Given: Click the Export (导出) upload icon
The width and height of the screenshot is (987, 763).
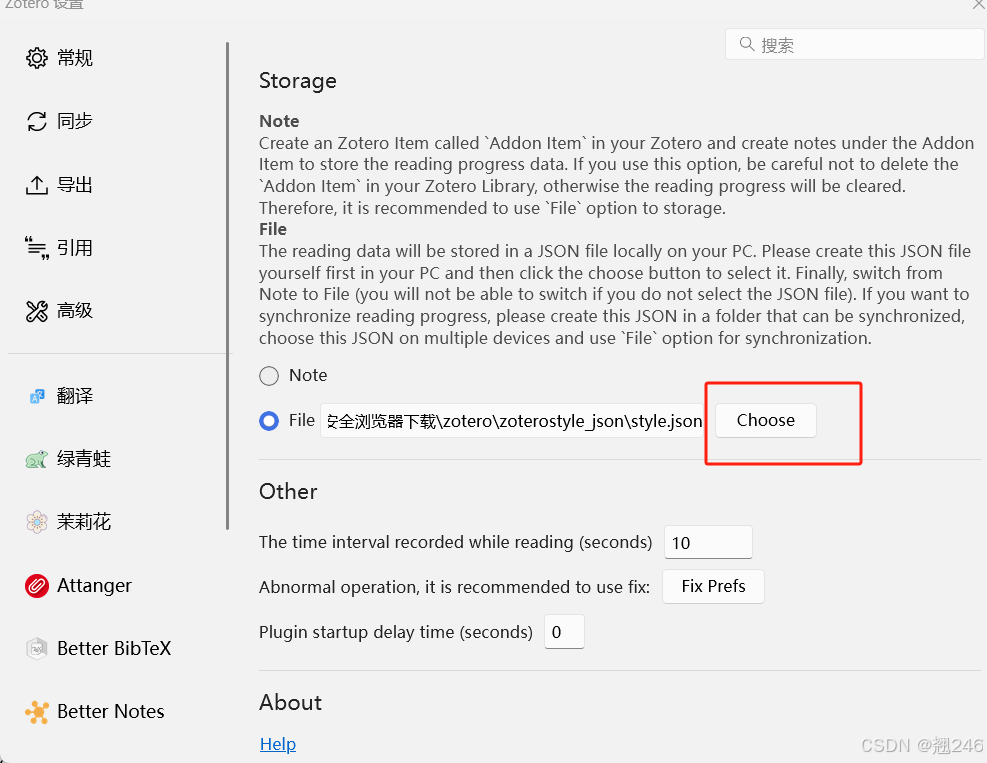Looking at the screenshot, I should 37,184.
